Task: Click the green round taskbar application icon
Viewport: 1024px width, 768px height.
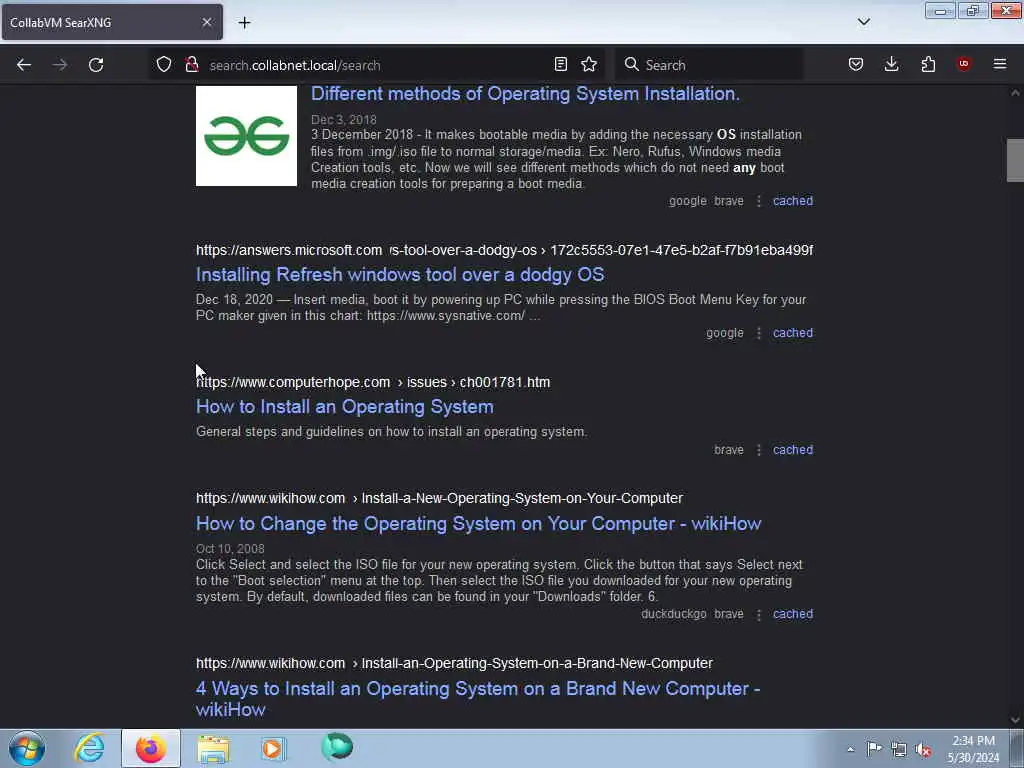Action: tap(337, 747)
